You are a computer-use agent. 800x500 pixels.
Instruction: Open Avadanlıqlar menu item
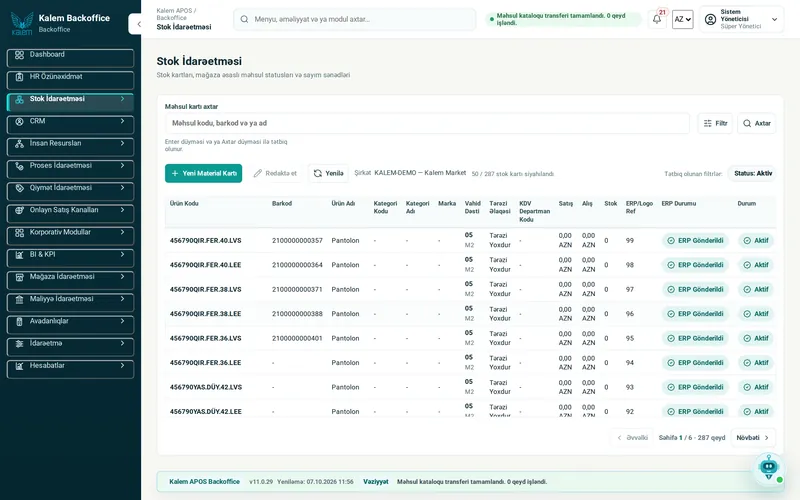(70, 324)
